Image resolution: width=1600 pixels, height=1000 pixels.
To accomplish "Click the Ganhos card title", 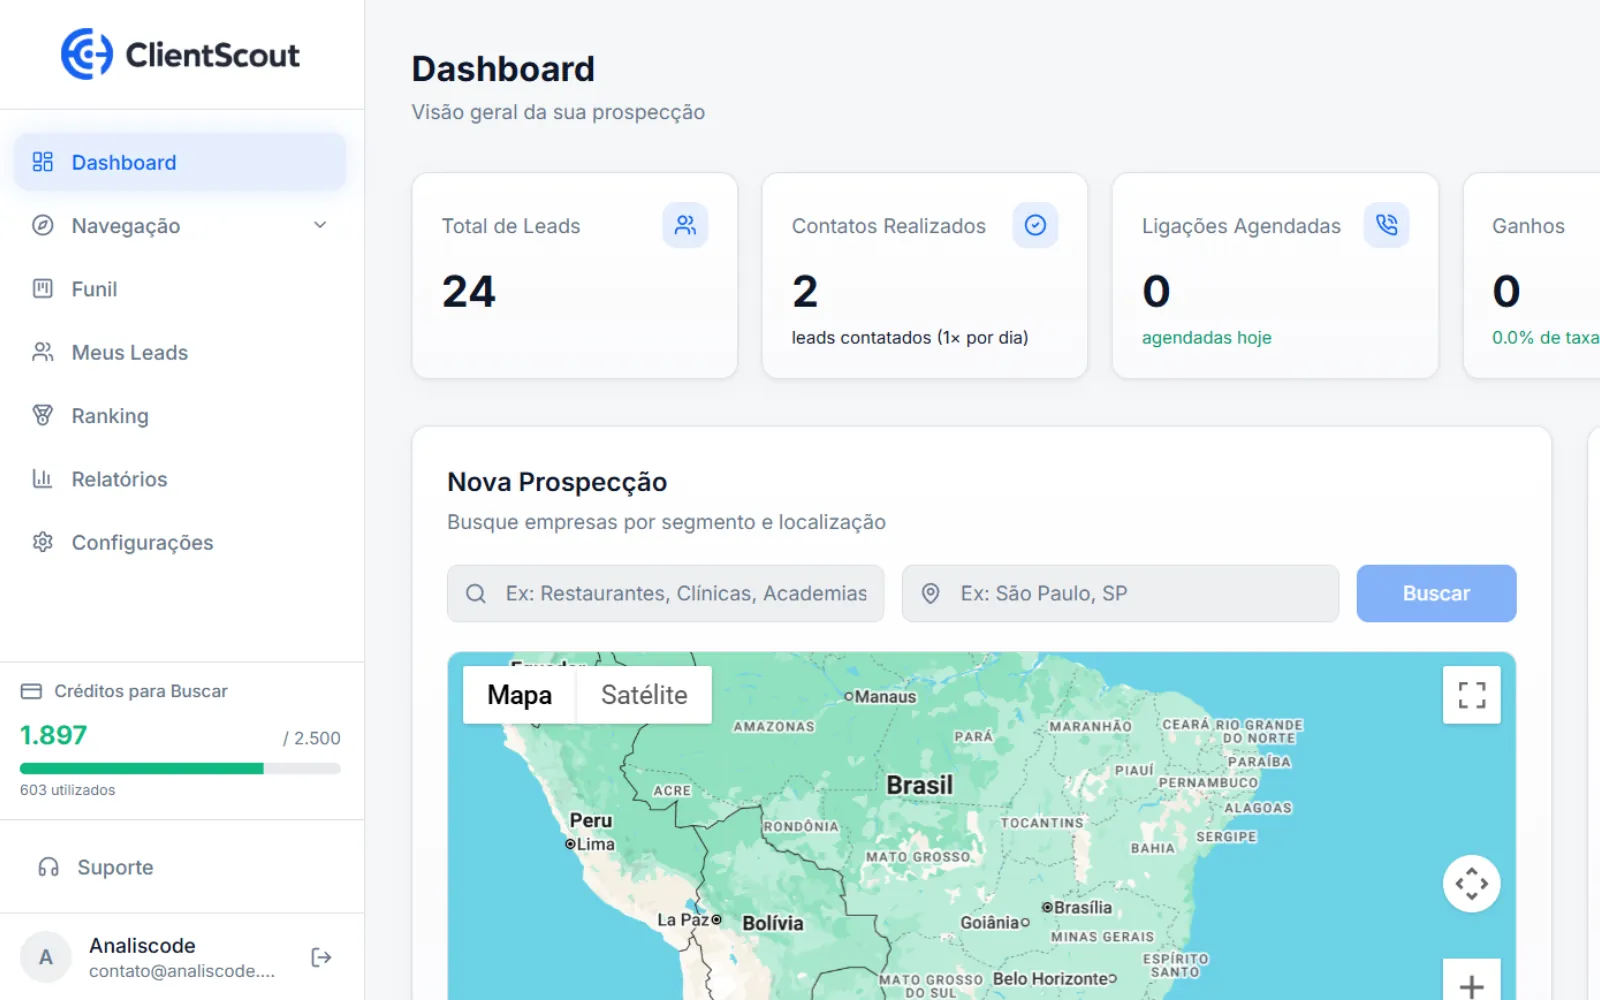I will 1528,226.
